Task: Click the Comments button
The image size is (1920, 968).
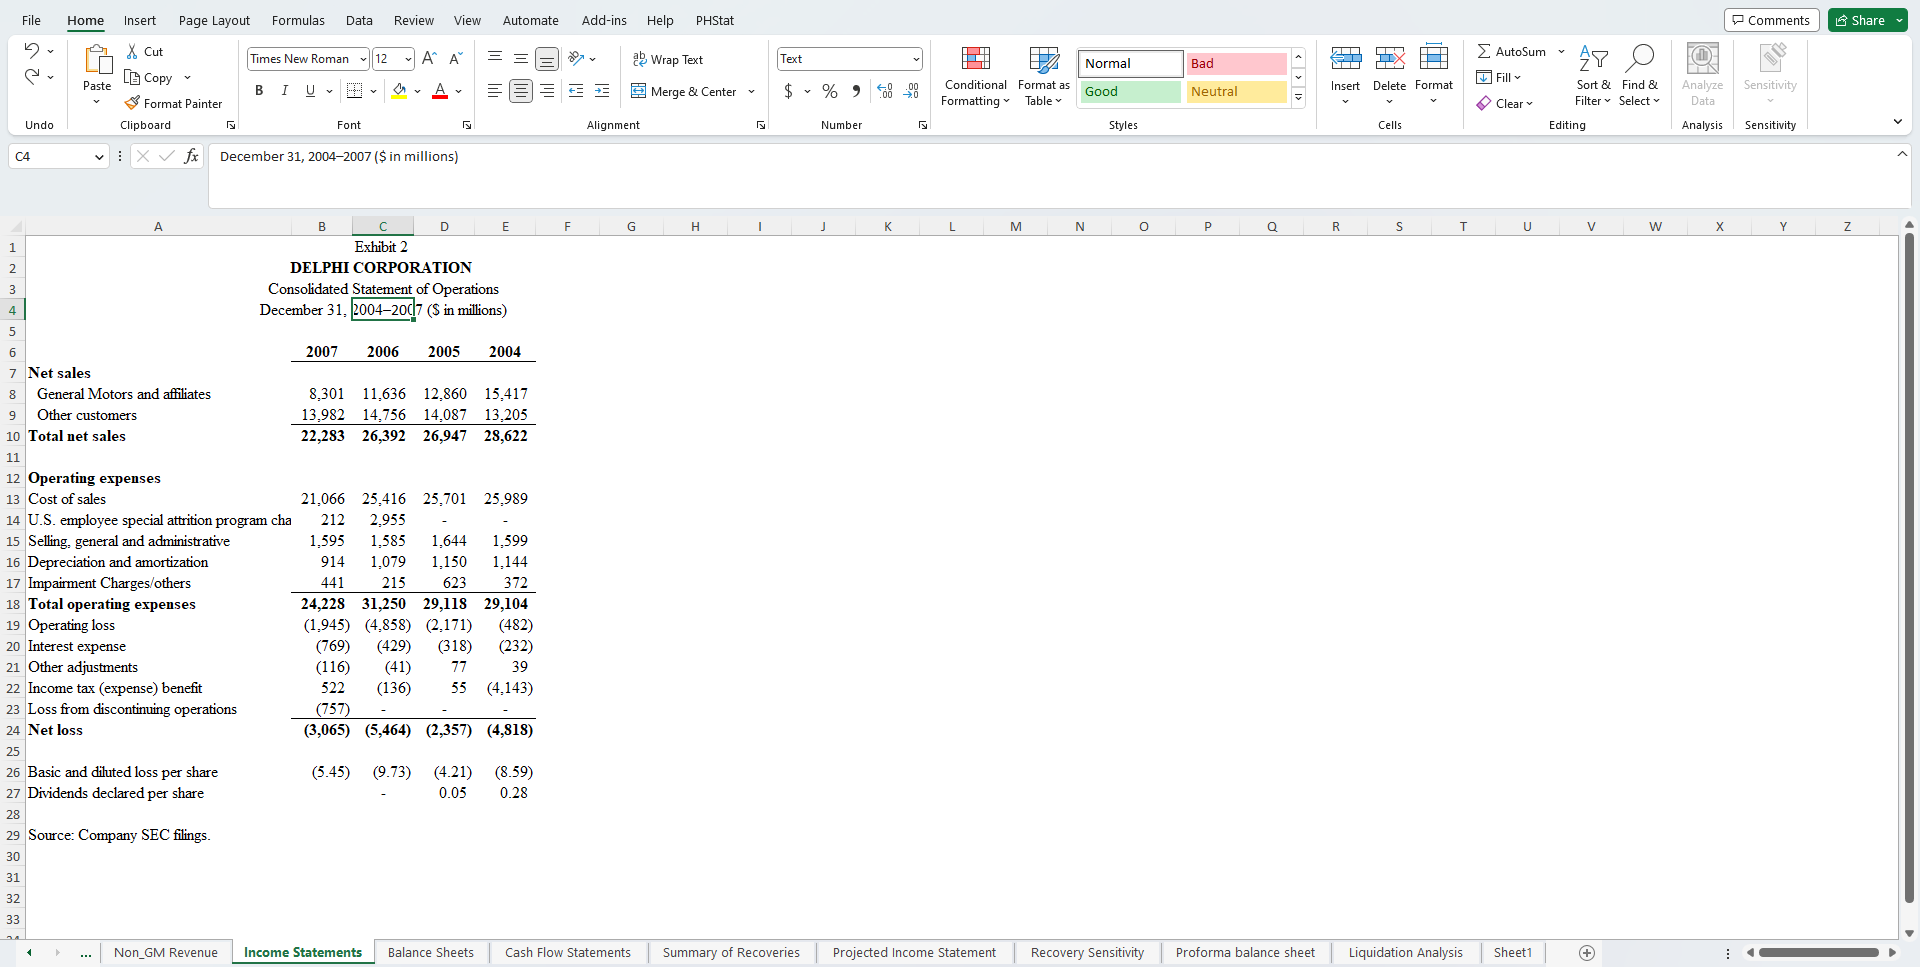Action: click(x=1771, y=20)
